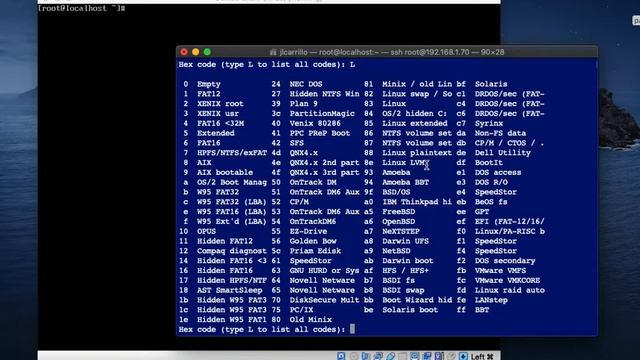
Task: Click the 'a5 FreeBSD' entry
Action: (390, 211)
